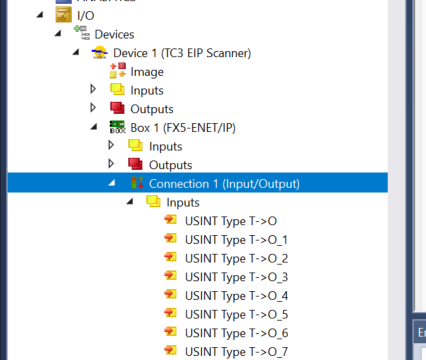Expand Inputs under Device 1

tap(93, 89)
